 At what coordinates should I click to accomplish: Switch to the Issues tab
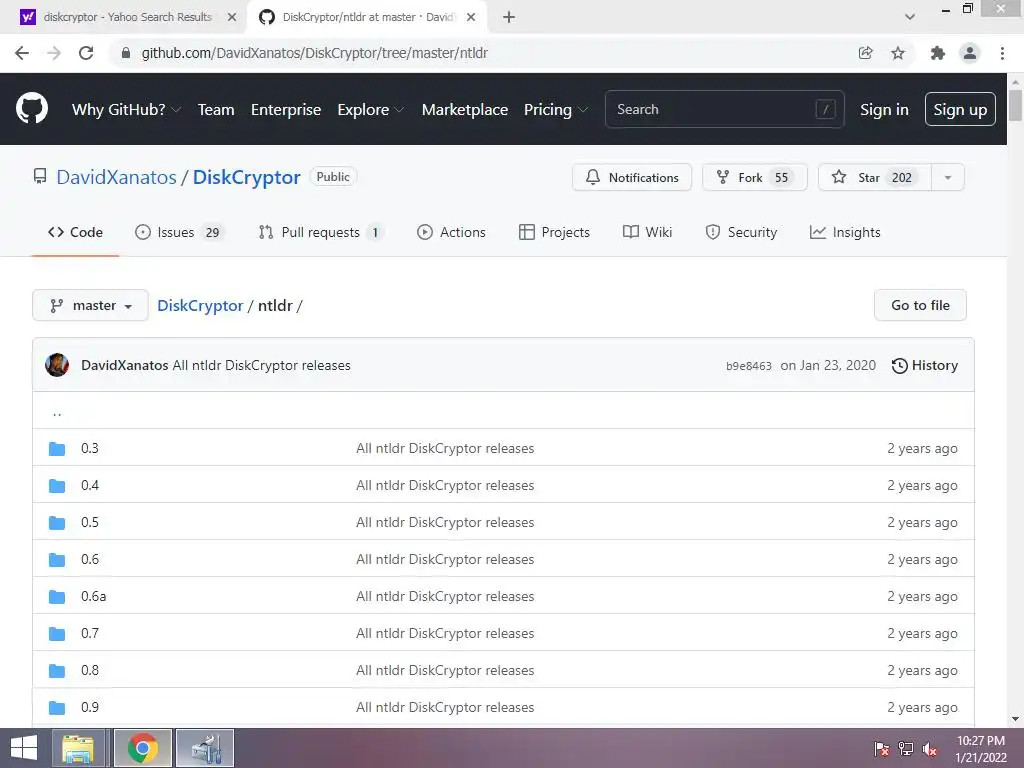tap(179, 232)
